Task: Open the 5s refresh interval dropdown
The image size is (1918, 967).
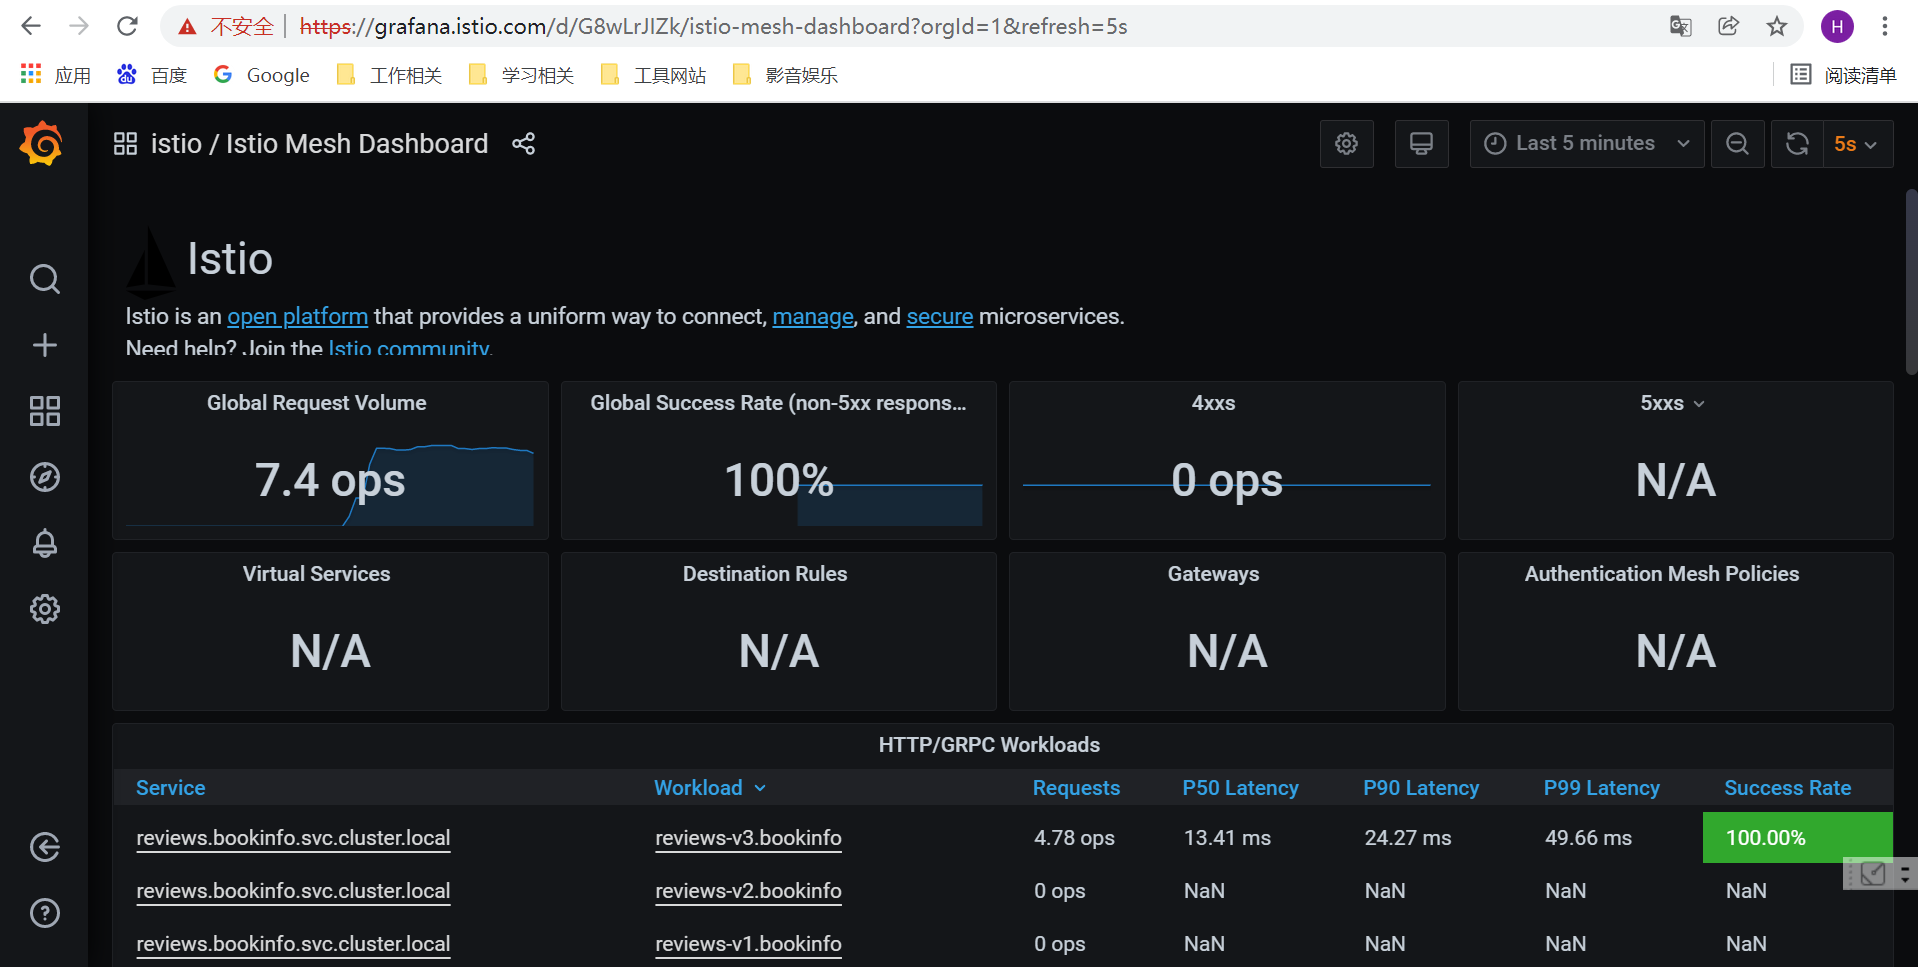Action: click(1855, 143)
